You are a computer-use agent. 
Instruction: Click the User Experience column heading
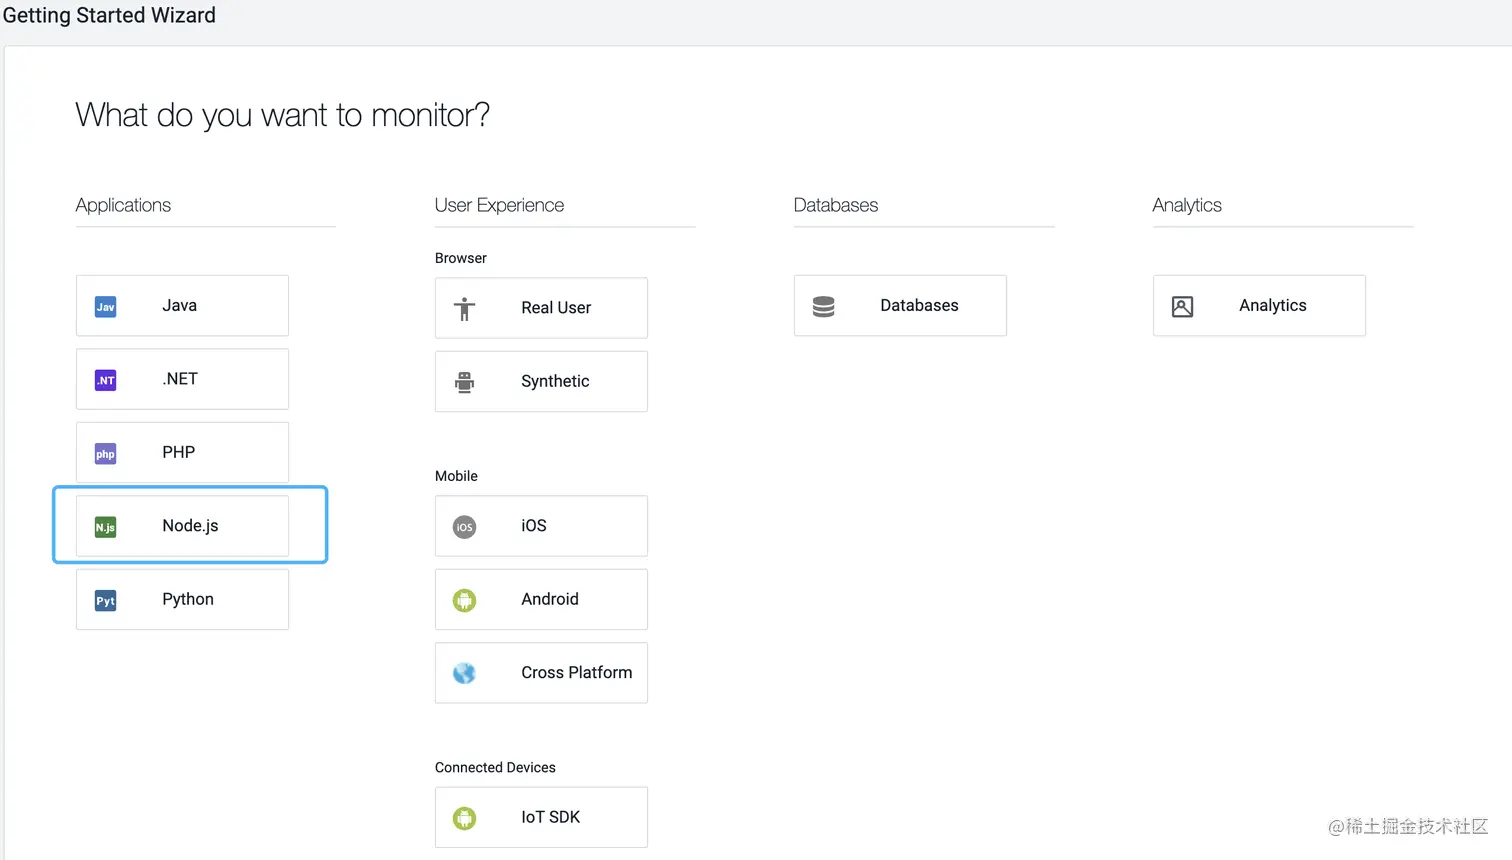[499, 205]
